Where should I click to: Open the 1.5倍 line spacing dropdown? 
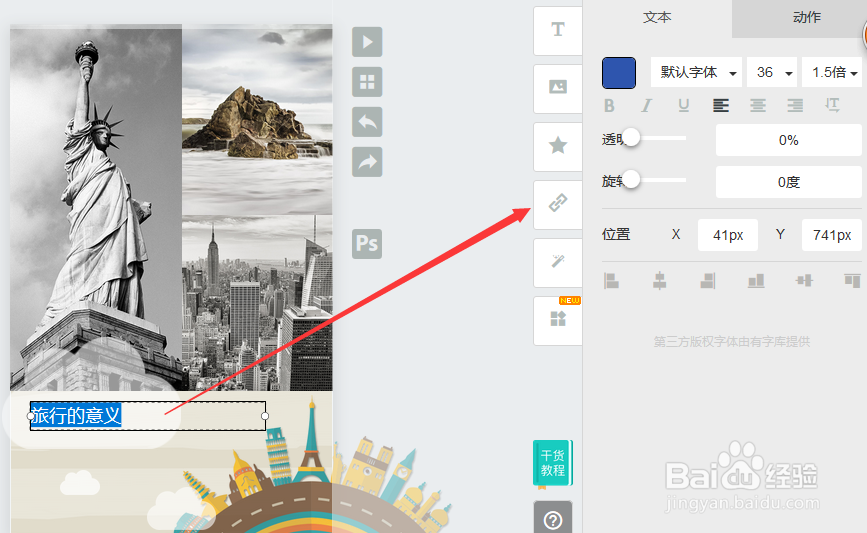click(x=832, y=72)
